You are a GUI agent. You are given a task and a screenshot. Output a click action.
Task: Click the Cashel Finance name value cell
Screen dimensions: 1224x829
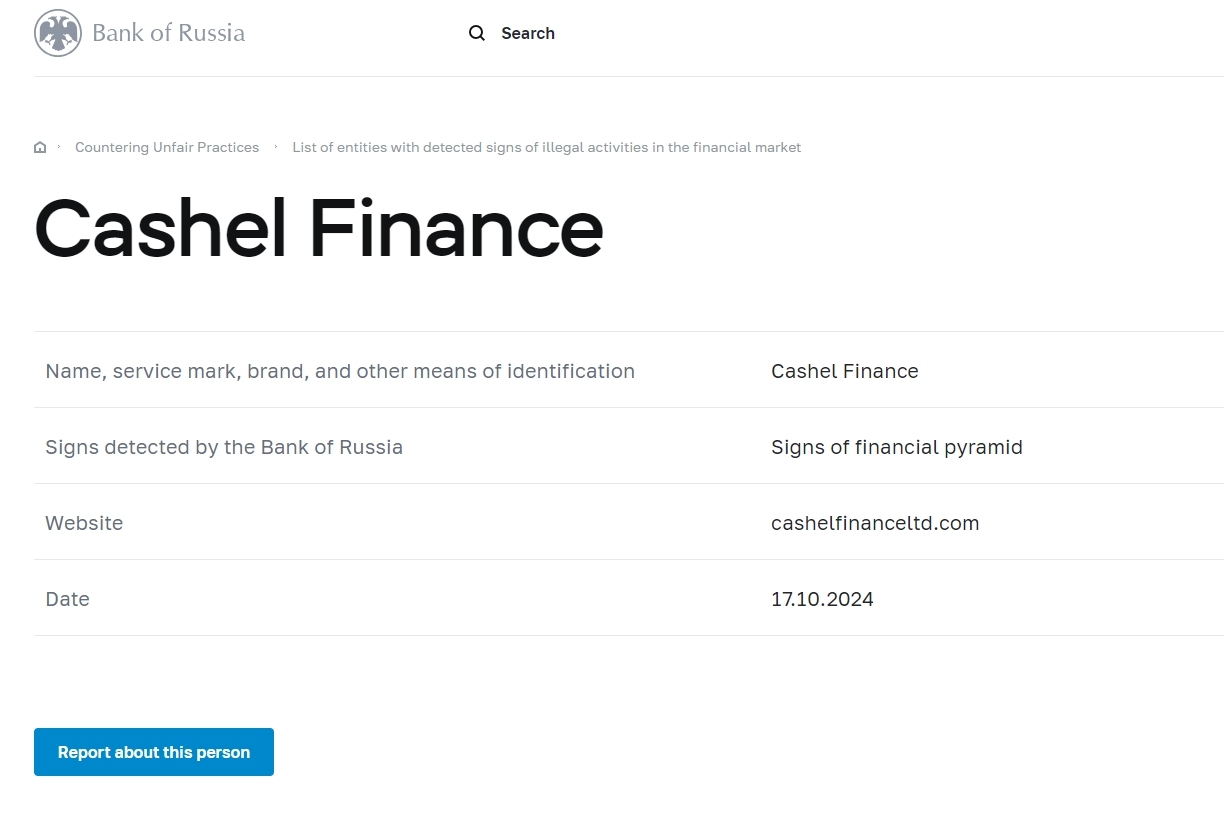(x=844, y=371)
